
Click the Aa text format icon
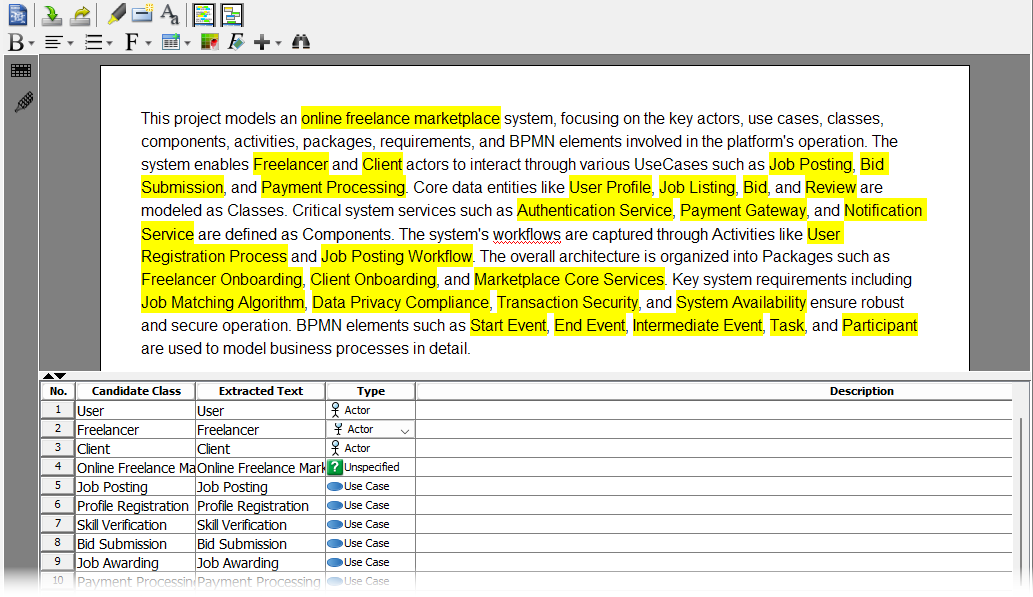(x=170, y=14)
